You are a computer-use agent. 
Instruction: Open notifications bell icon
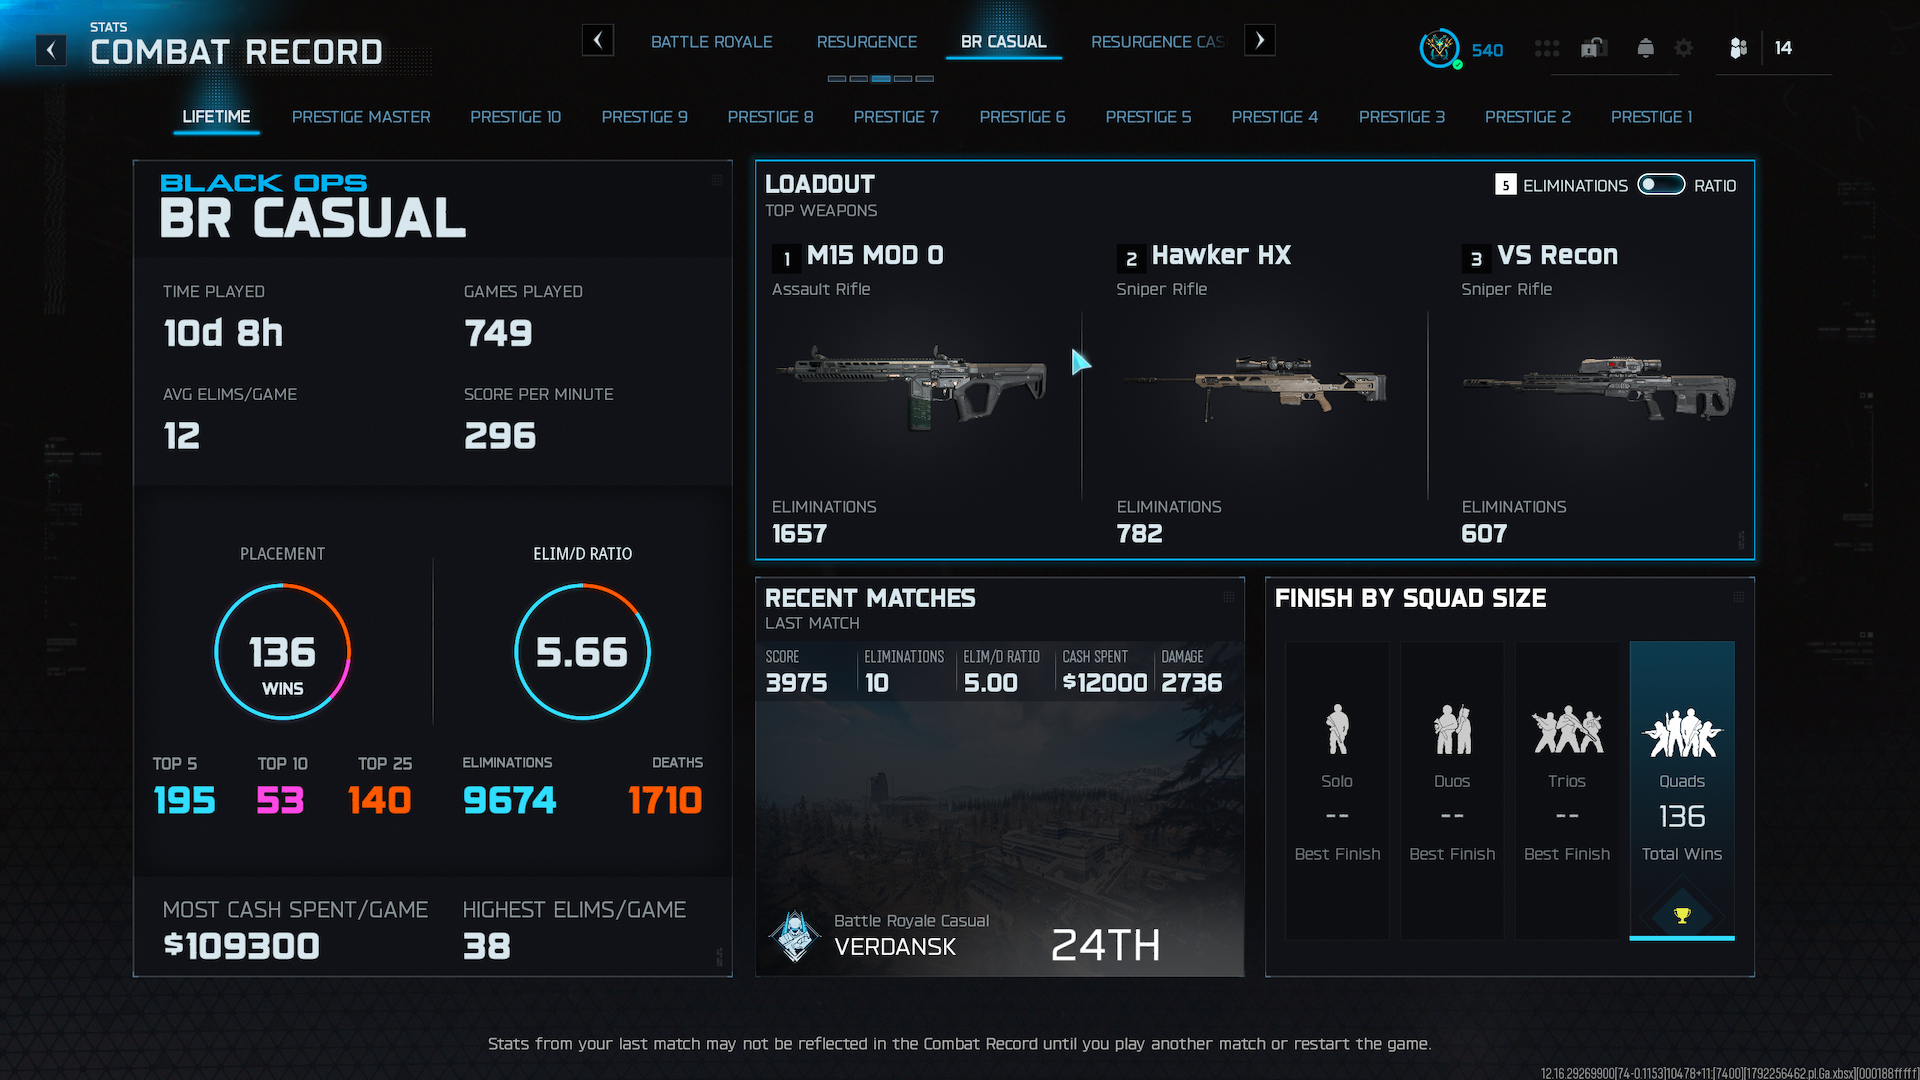pos(1645,48)
